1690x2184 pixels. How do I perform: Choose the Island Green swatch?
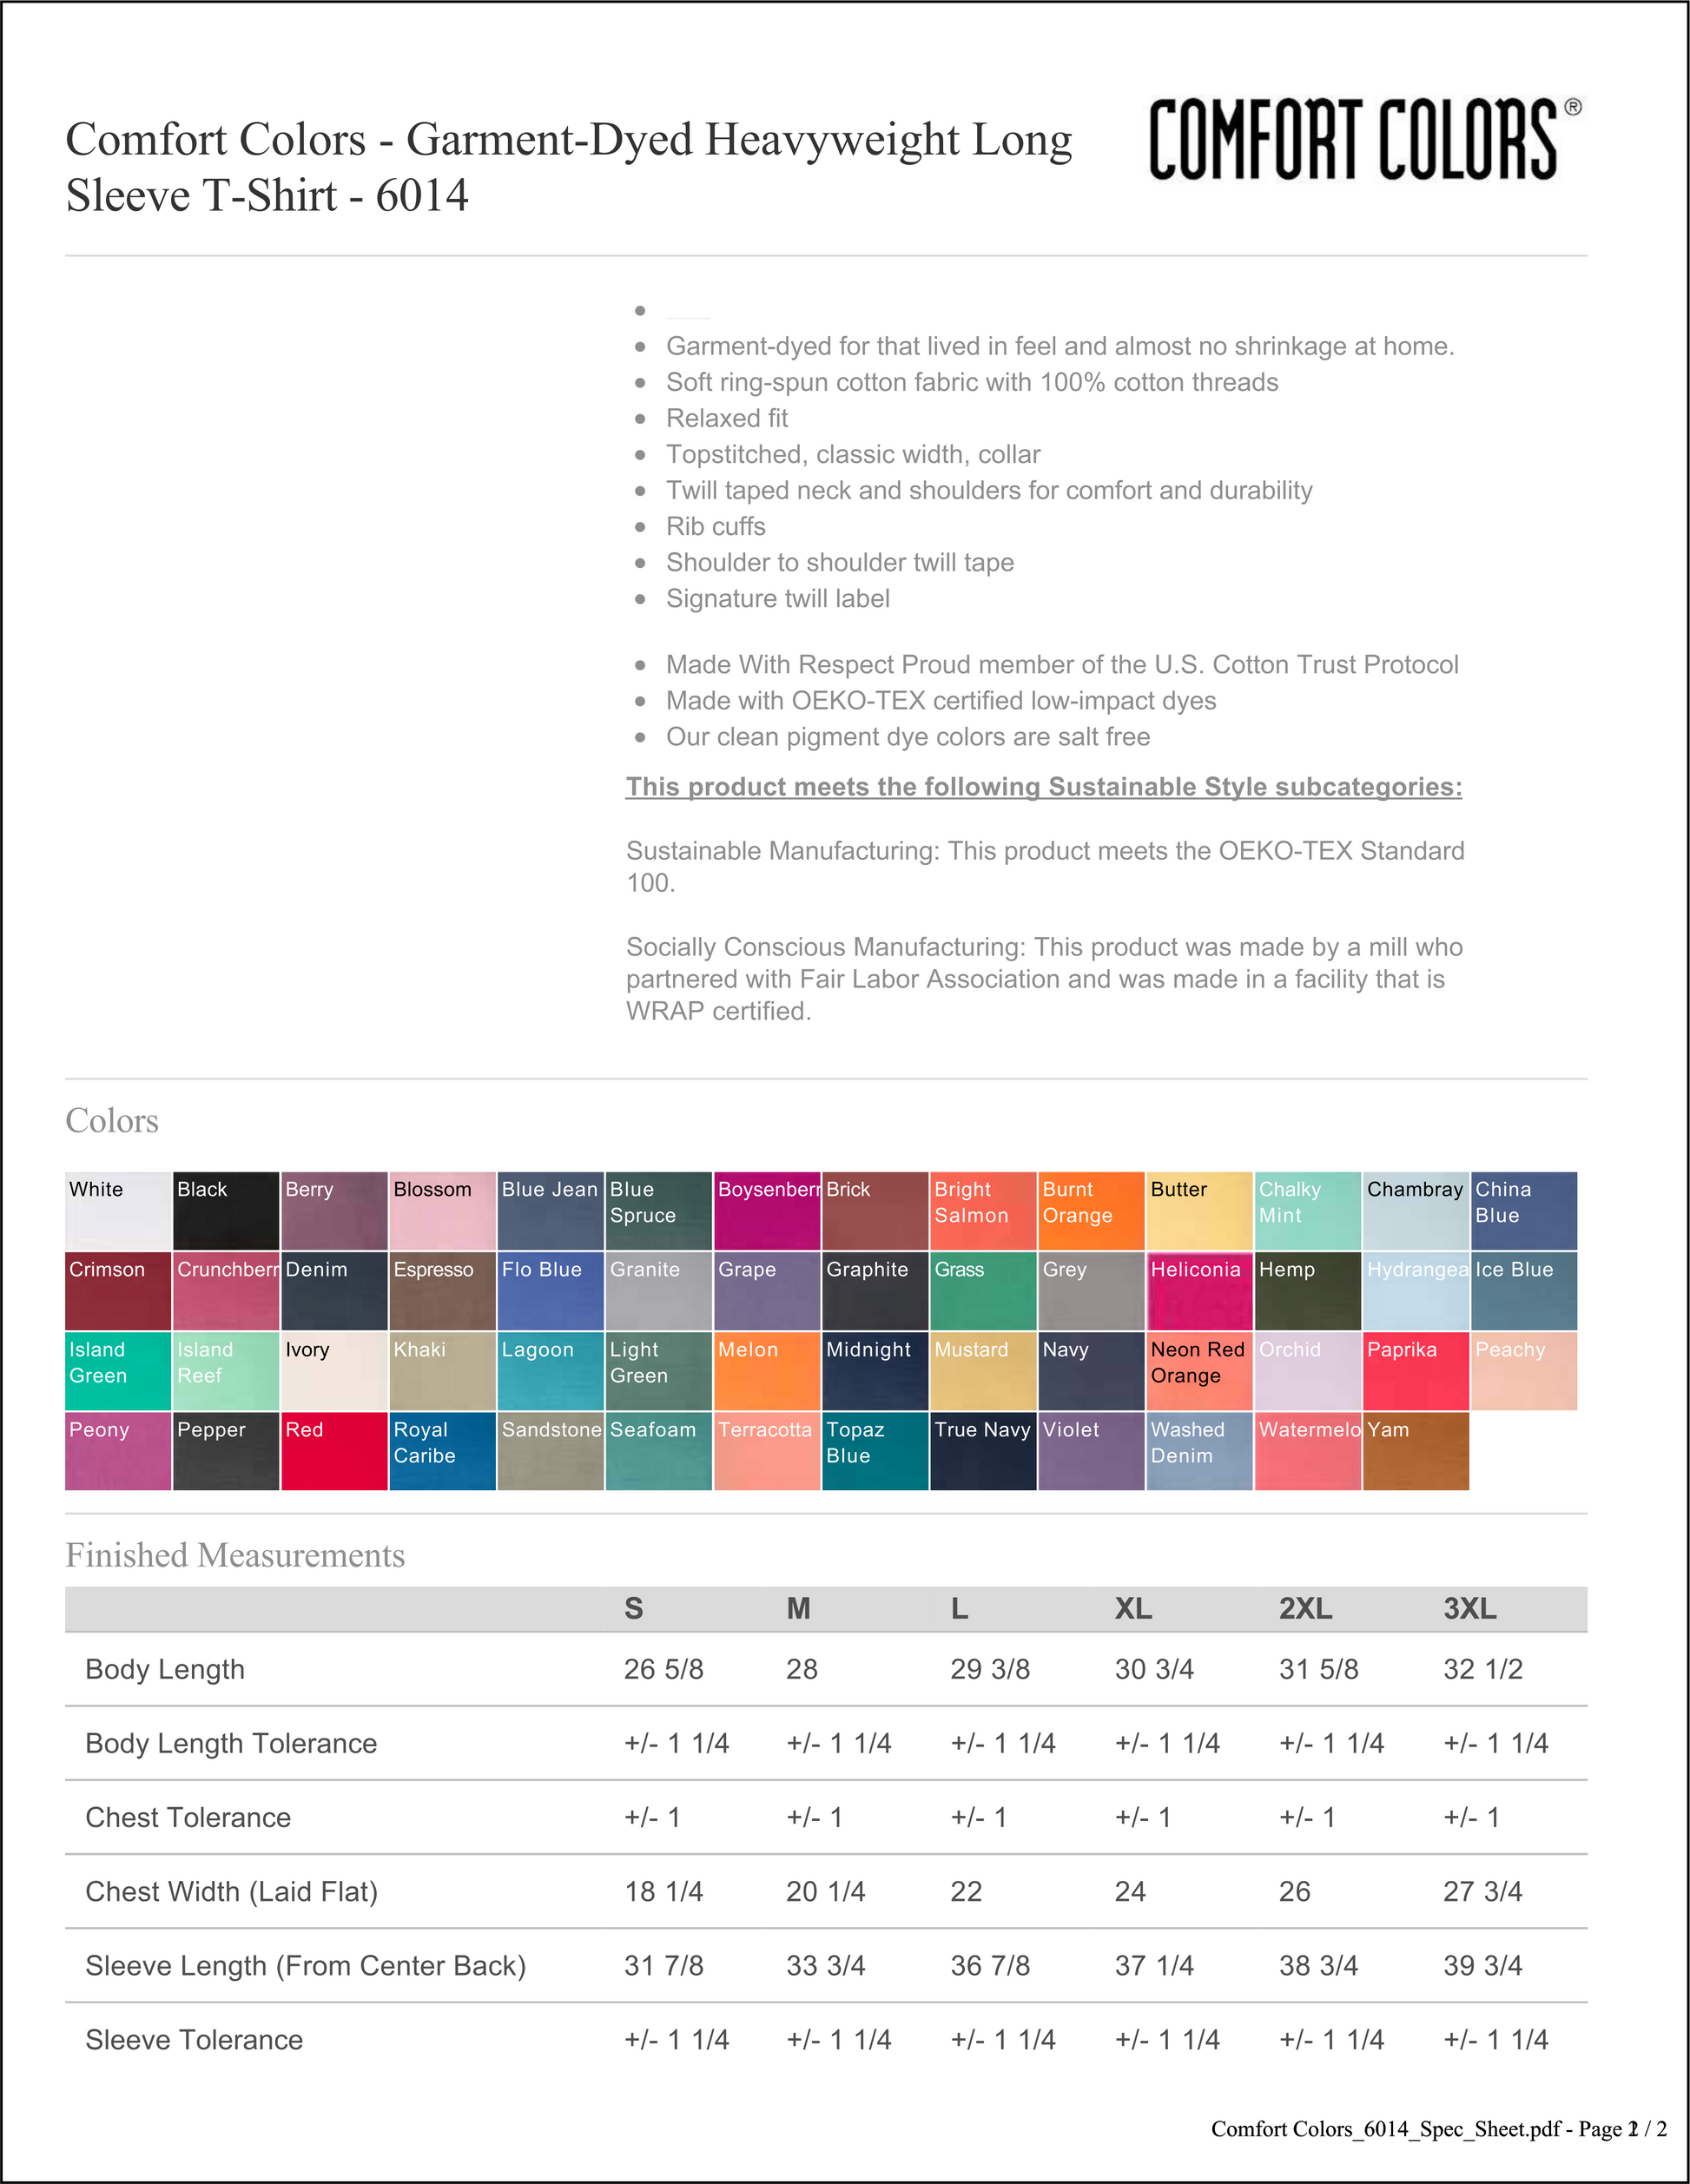tap(118, 1370)
